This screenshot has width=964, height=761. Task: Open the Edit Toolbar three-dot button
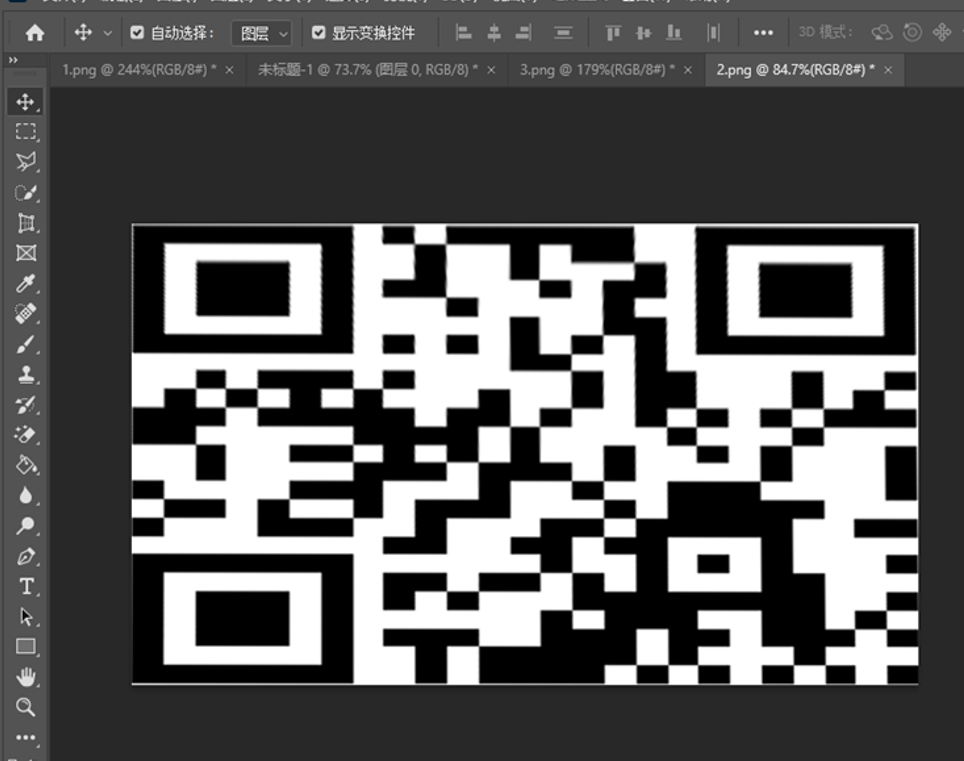point(25,737)
